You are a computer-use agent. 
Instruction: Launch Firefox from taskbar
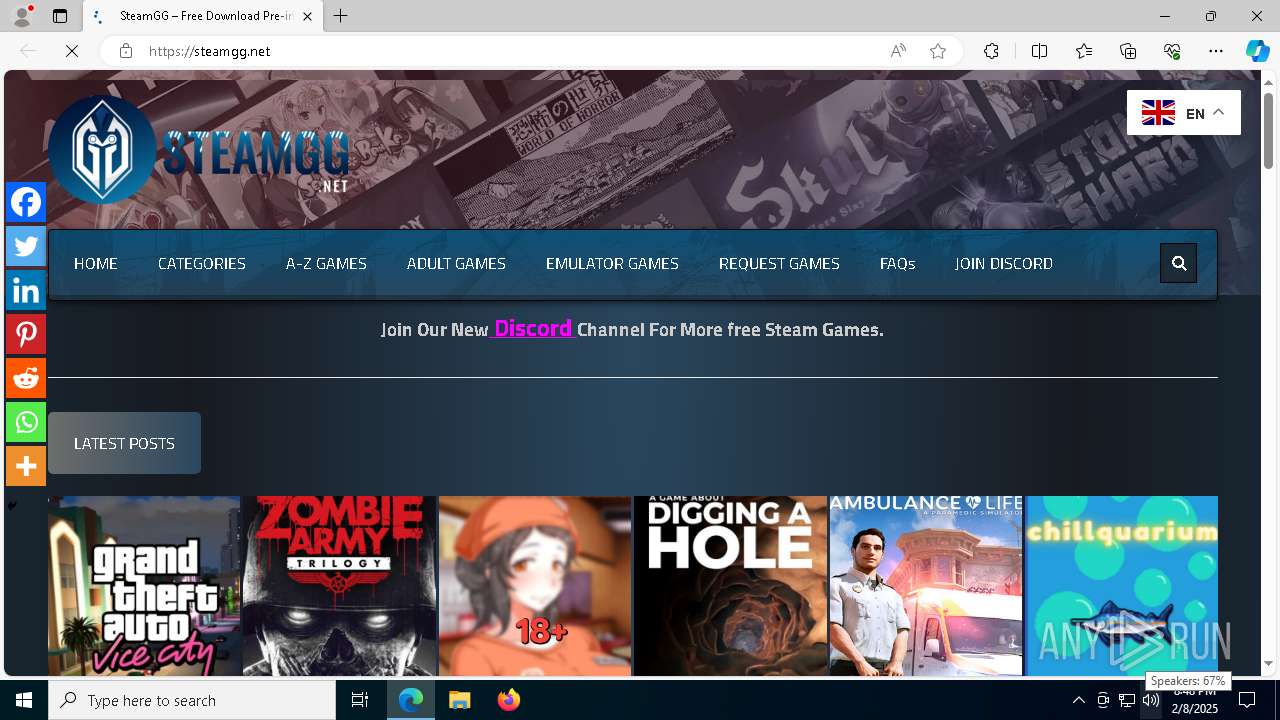(508, 700)
